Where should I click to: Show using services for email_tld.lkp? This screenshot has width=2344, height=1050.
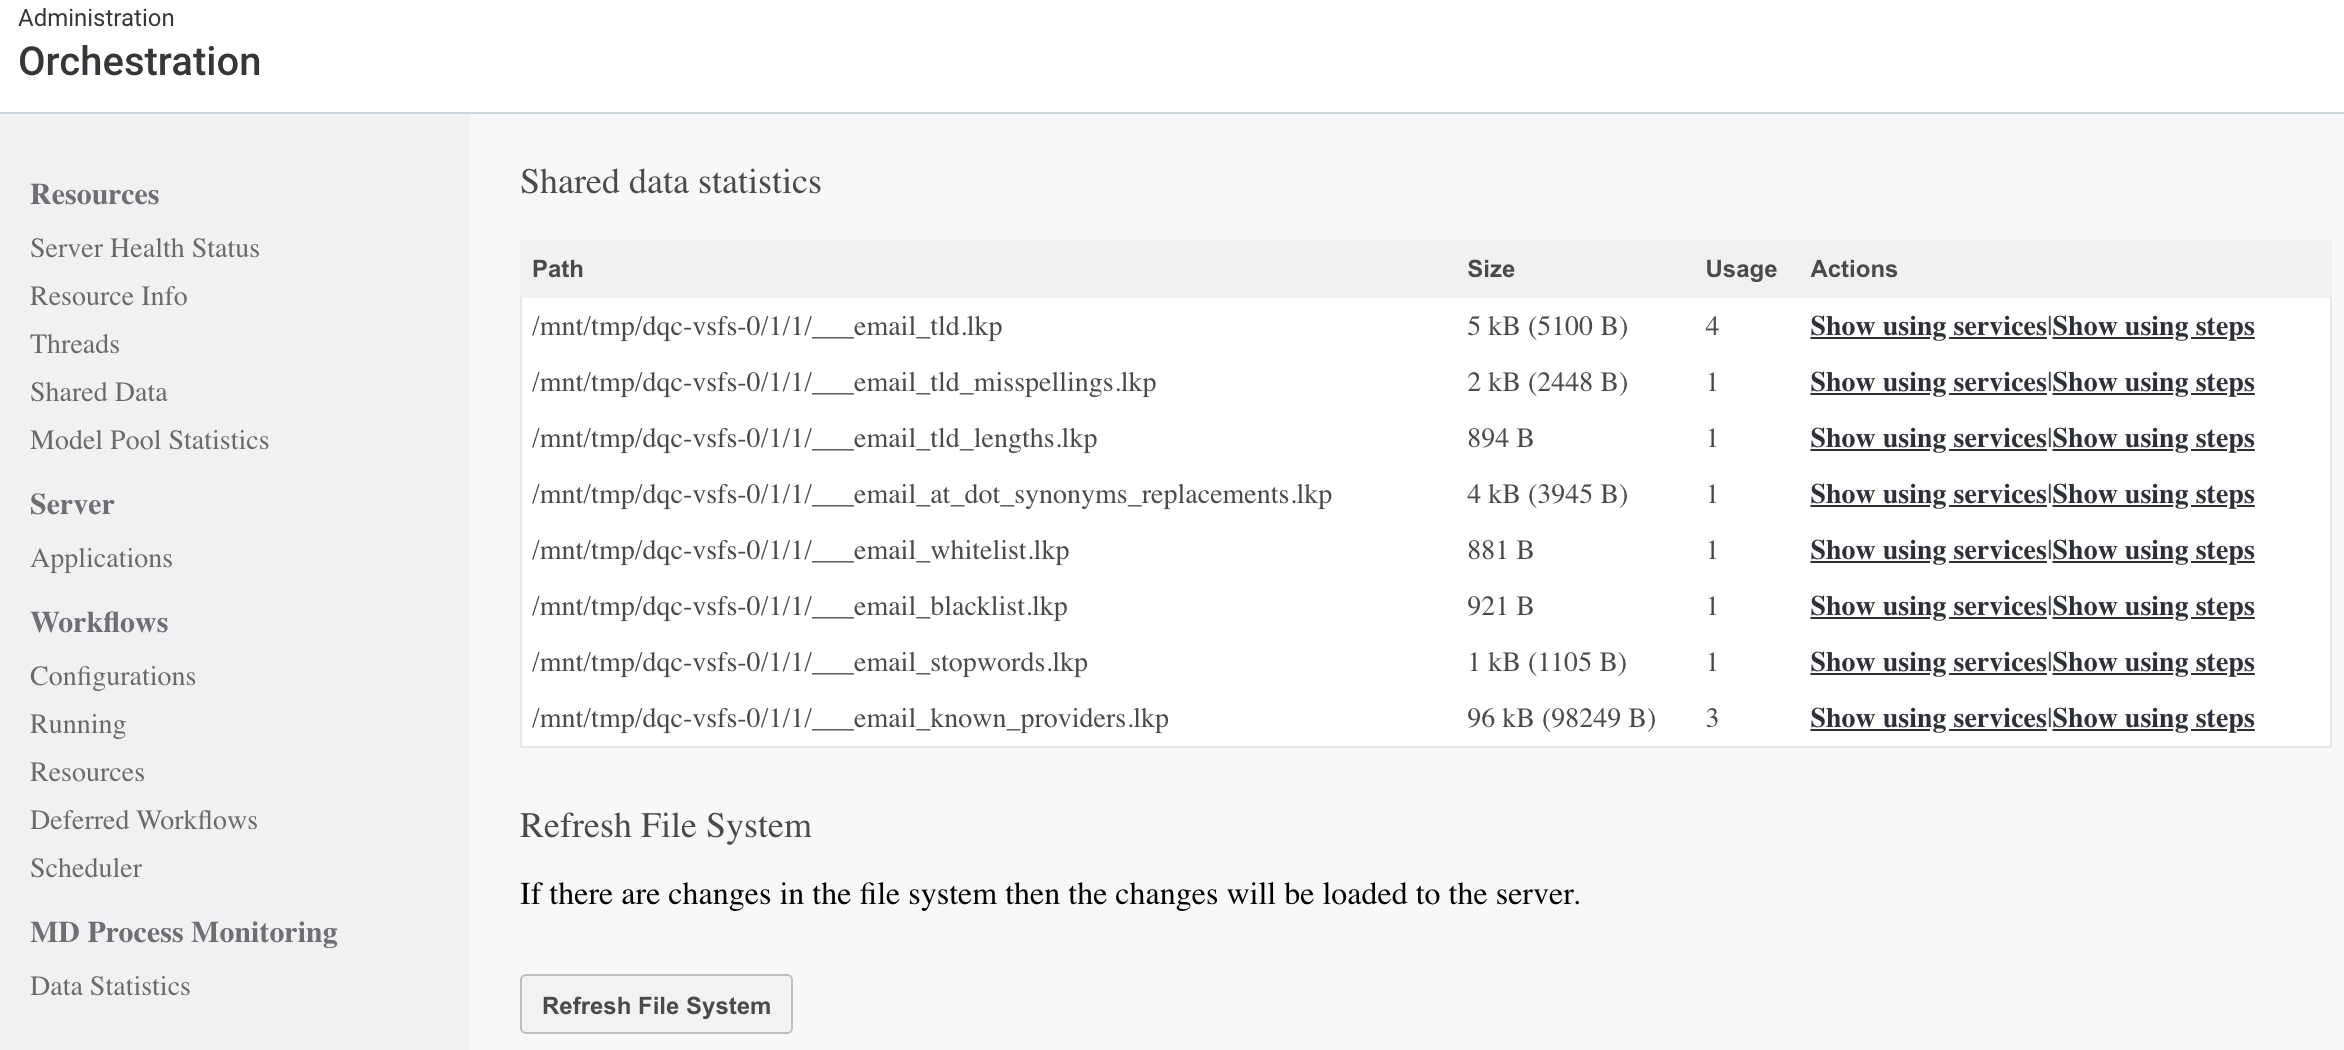[1927, 326]
